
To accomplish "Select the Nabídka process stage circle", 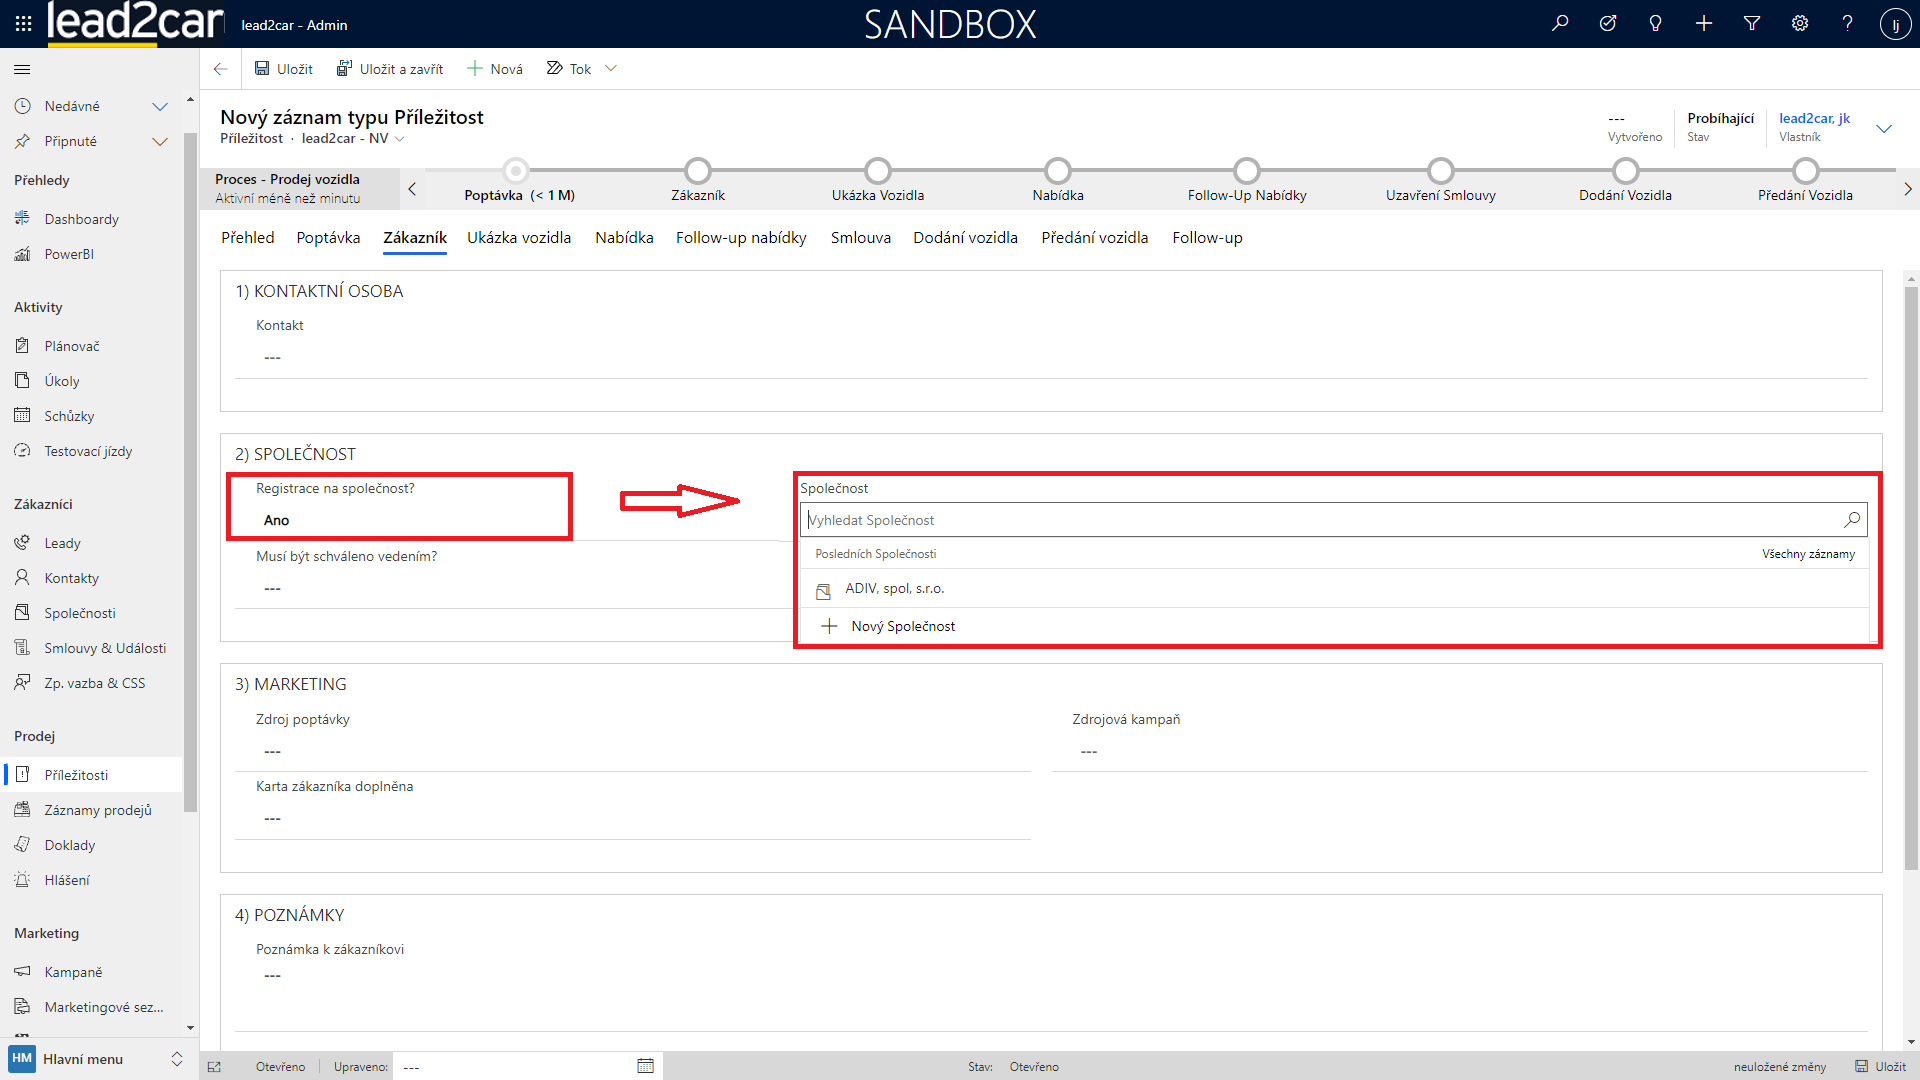I will 1057,171.
